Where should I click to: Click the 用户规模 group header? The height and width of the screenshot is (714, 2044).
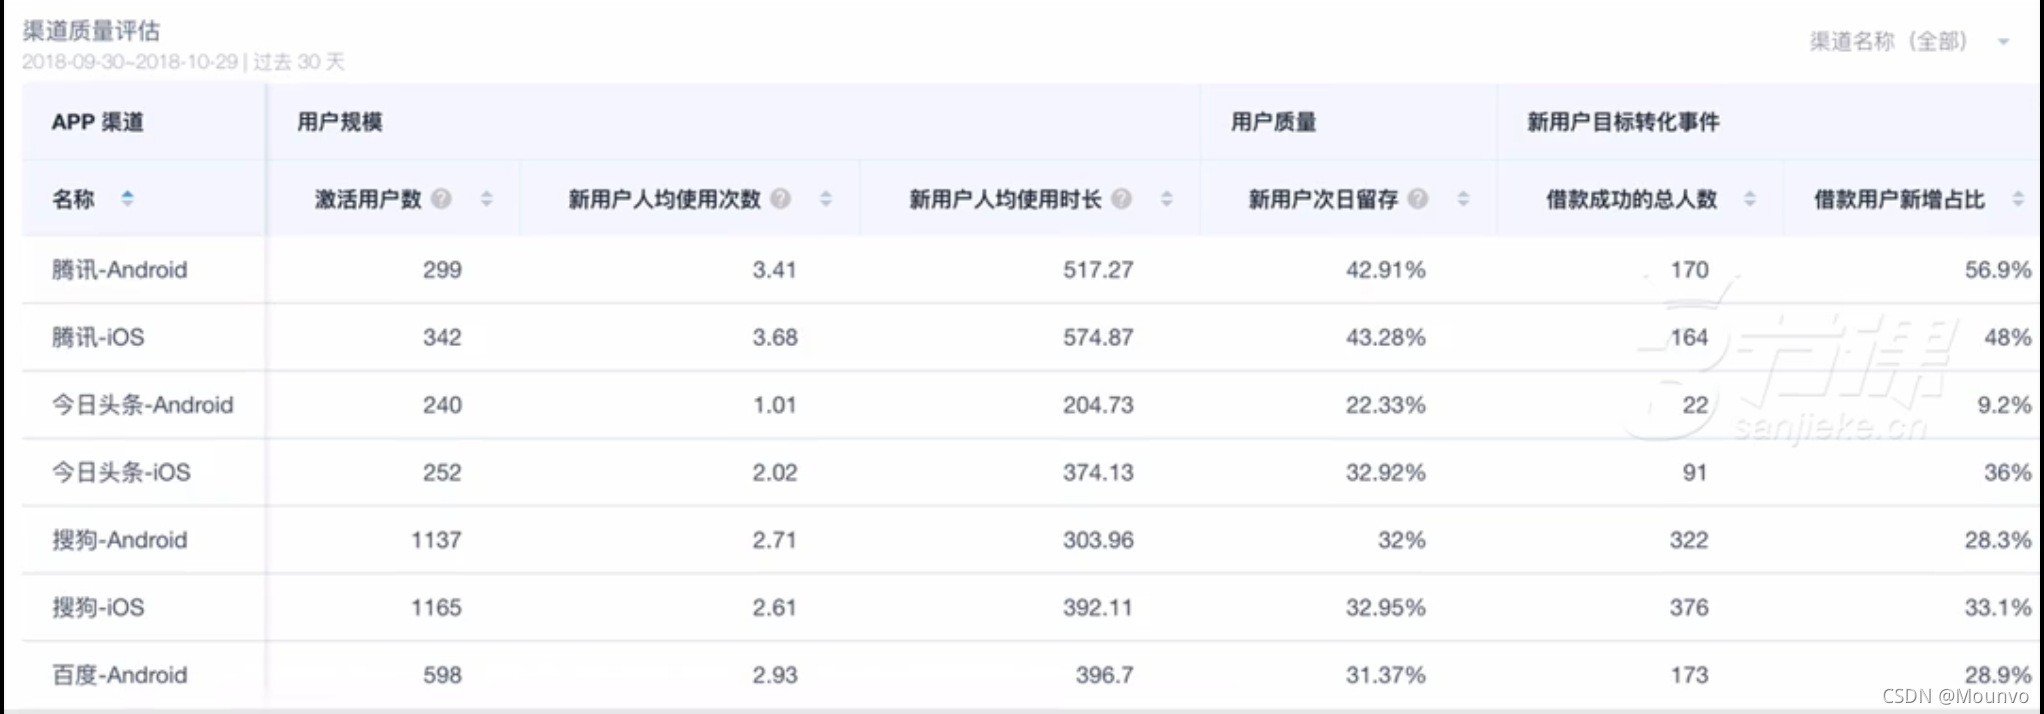pyautogui.click(x=340, y=122)
